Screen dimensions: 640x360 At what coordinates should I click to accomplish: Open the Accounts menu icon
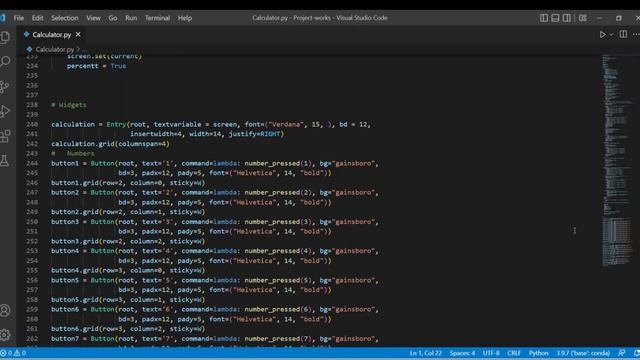coord(5,311)
